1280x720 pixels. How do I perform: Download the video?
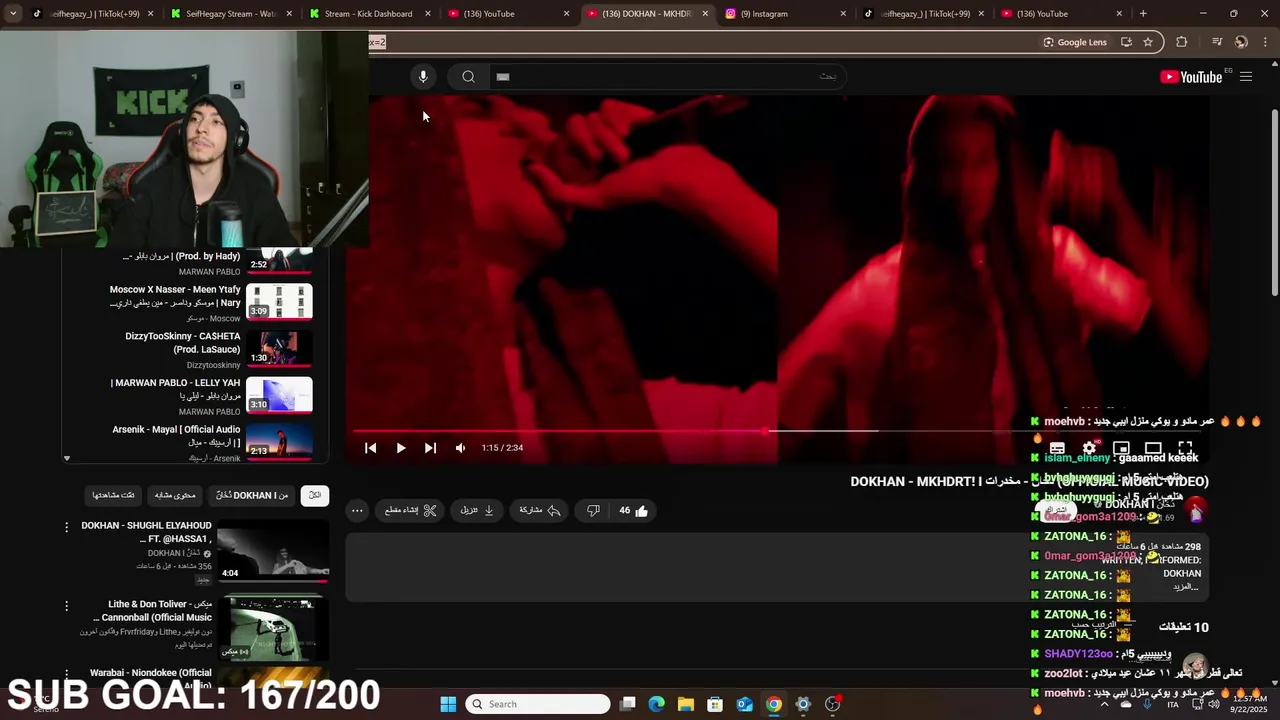click(477, 511)
